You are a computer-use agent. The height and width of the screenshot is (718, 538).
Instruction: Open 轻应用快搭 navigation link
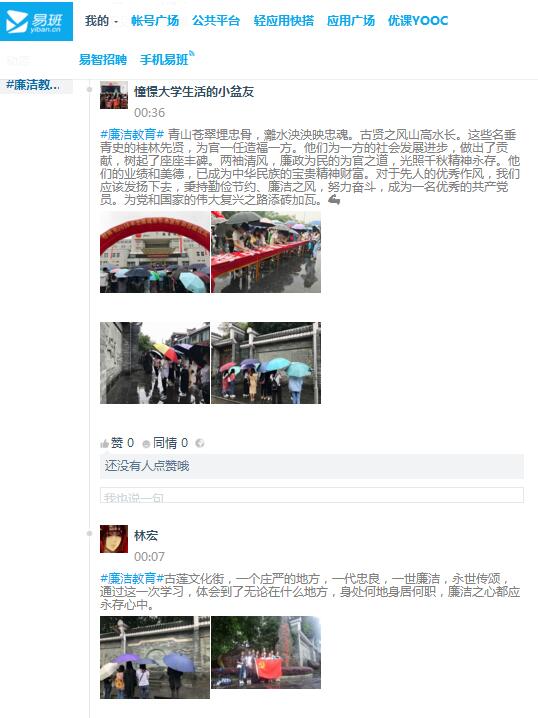point(284,21)
